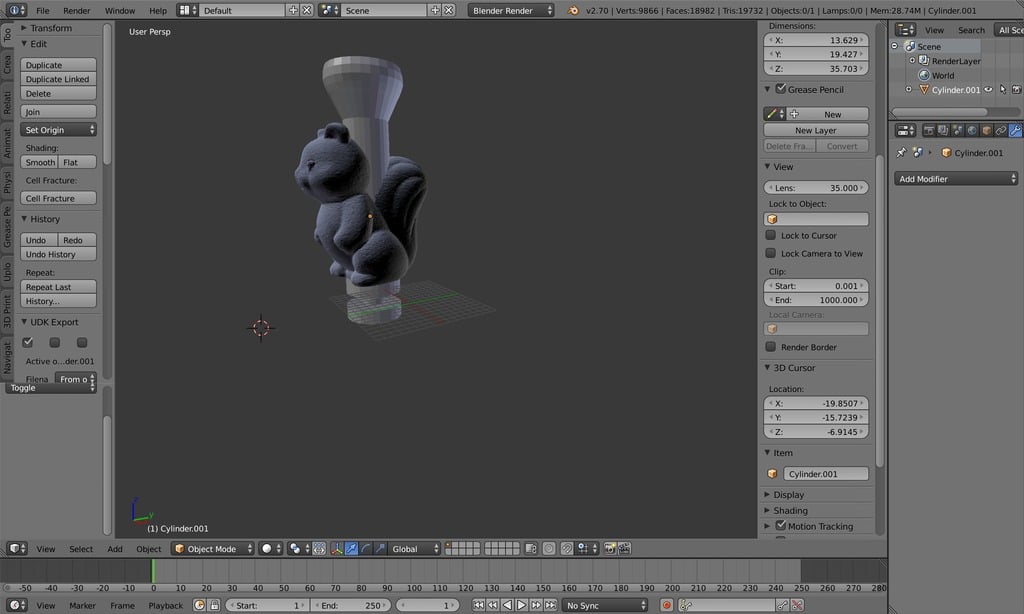Viewport: 1024px width, 614px height.
Task: Expand the Display panel
Action: (788, 494)
